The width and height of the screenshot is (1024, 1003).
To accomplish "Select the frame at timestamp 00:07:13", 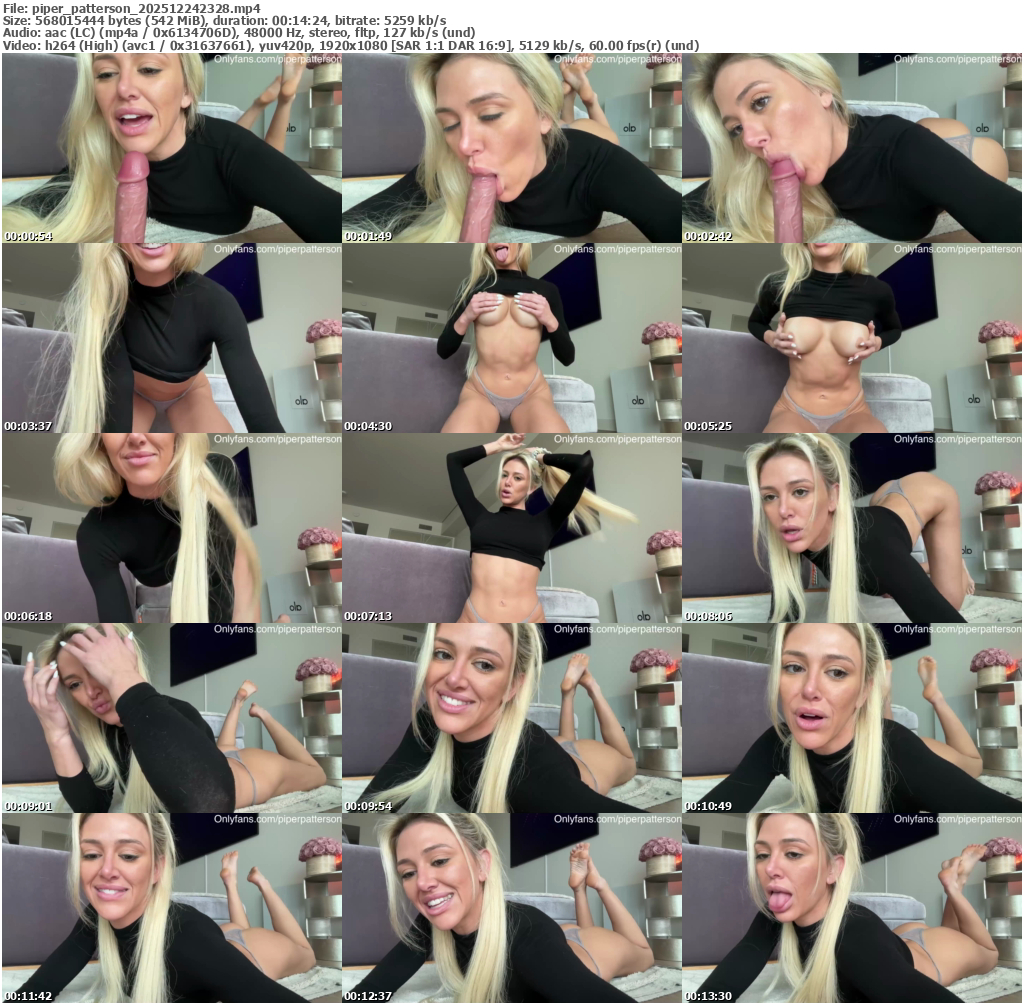I will point(511,528).
